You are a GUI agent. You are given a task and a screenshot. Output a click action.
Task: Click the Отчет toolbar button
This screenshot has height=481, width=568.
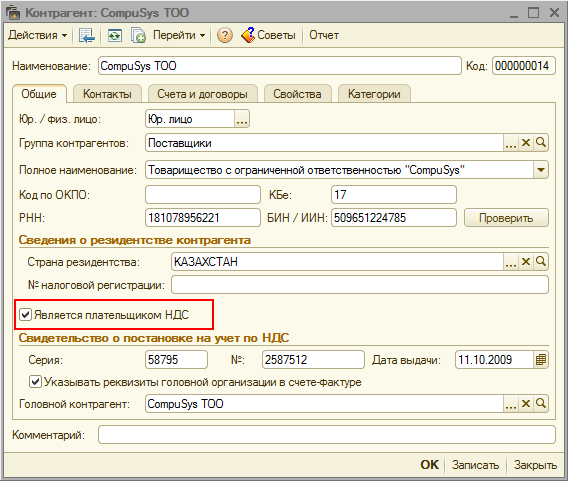(x=324, y=35)
